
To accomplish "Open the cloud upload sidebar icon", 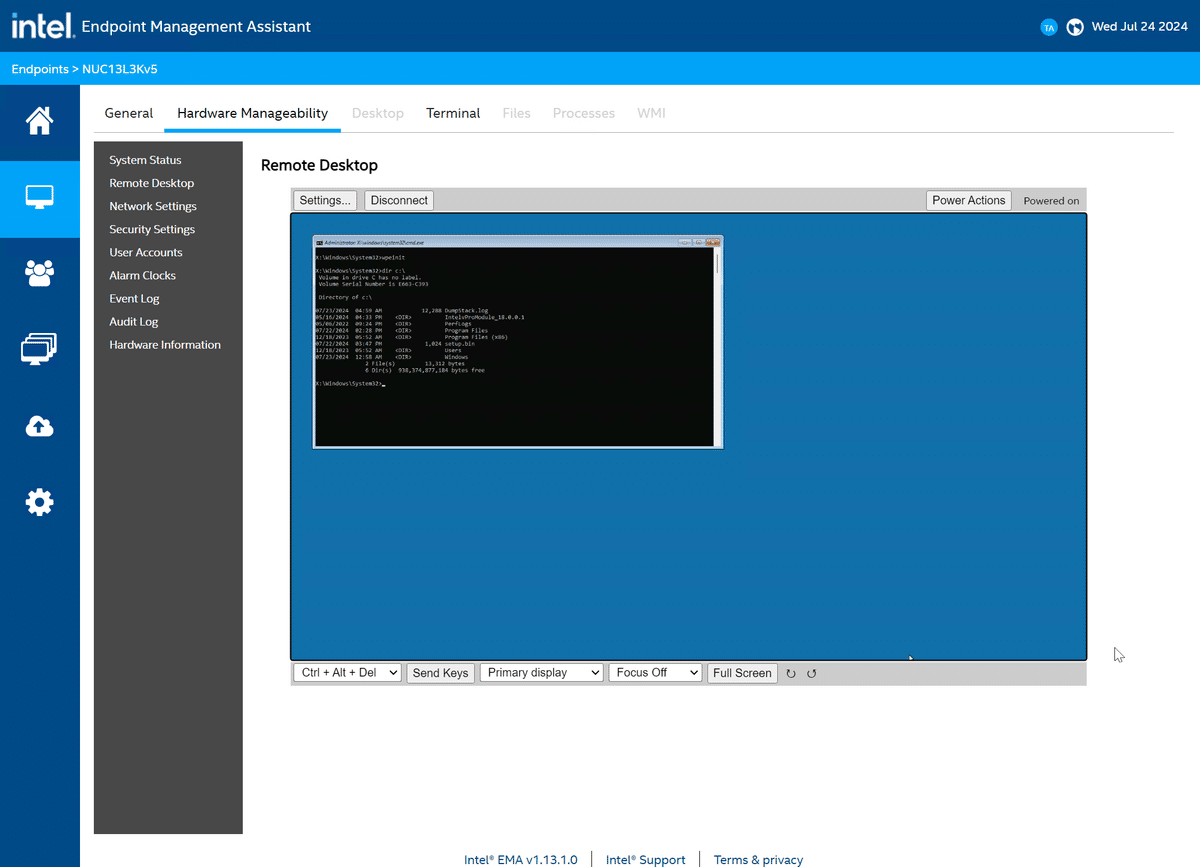I will pos(40,426).
